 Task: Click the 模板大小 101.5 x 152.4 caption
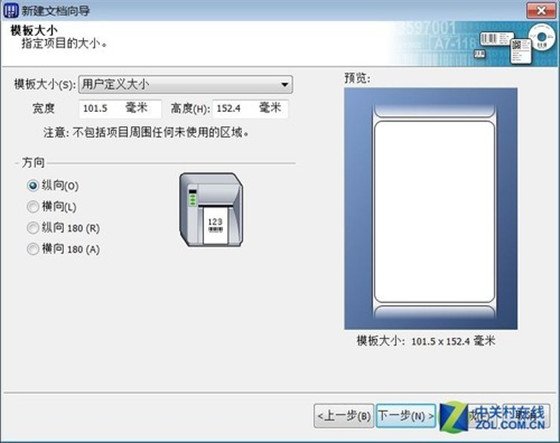(426, 341)
